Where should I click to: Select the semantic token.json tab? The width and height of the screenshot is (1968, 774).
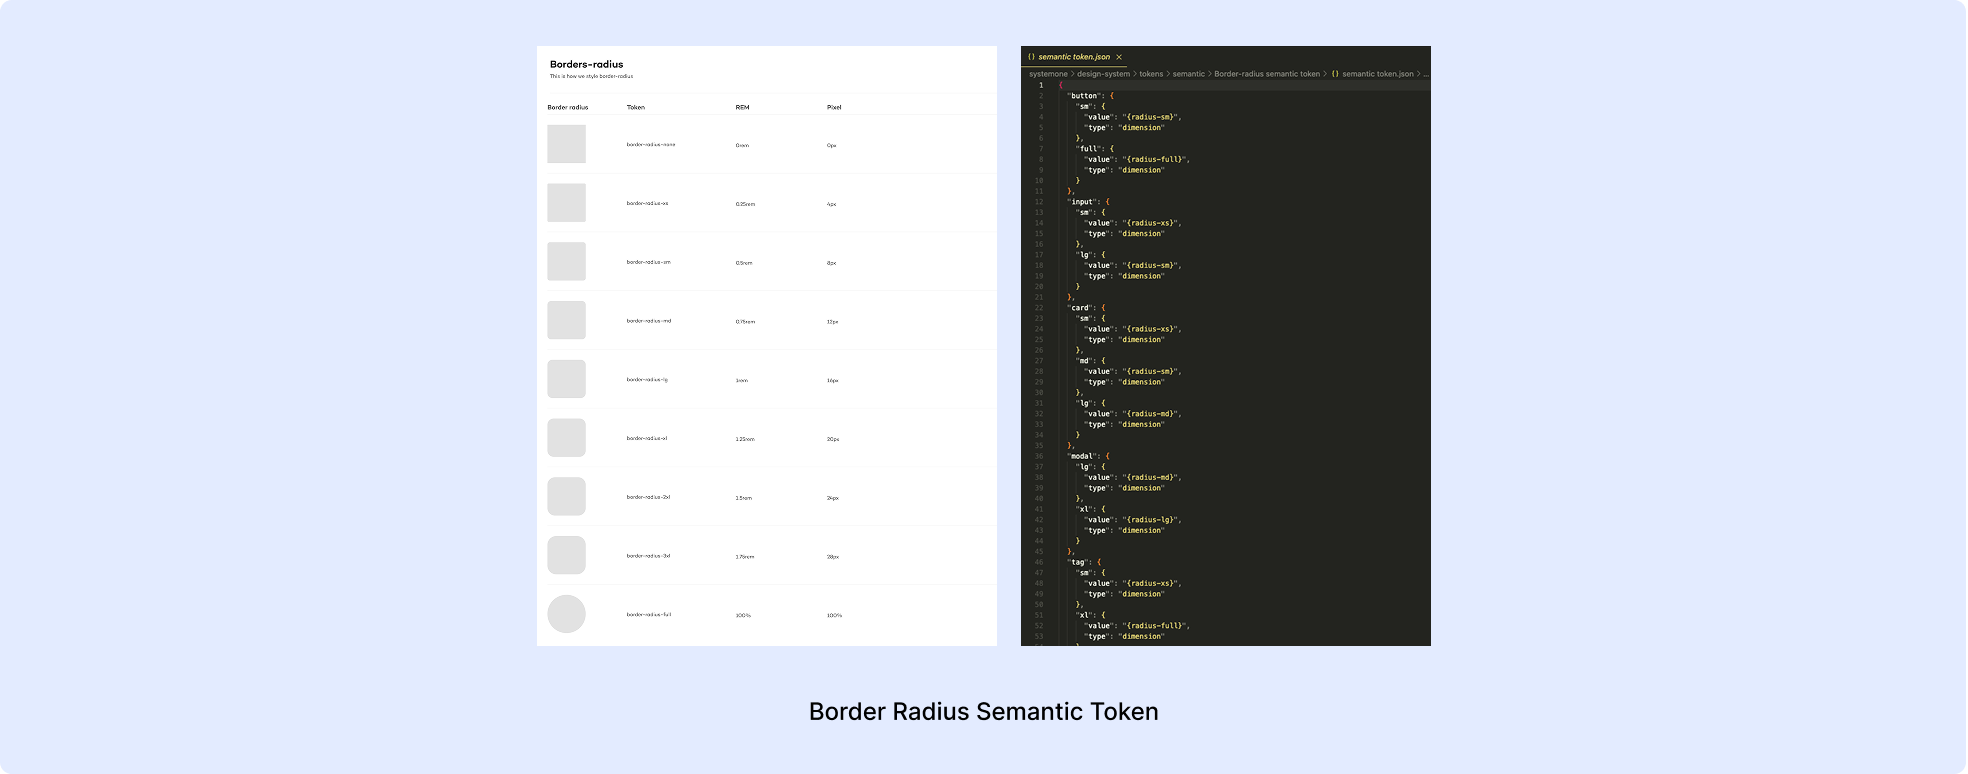(x=1074, y=57)
